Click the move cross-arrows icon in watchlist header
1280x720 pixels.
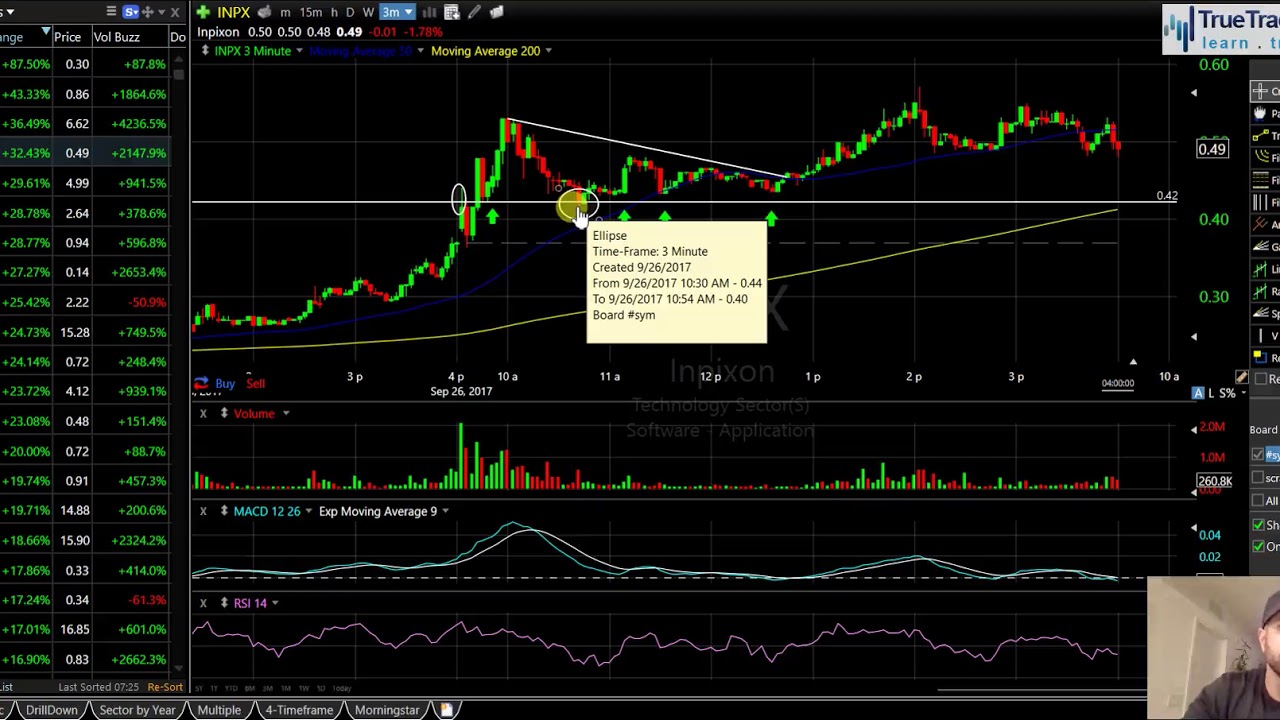147,12
